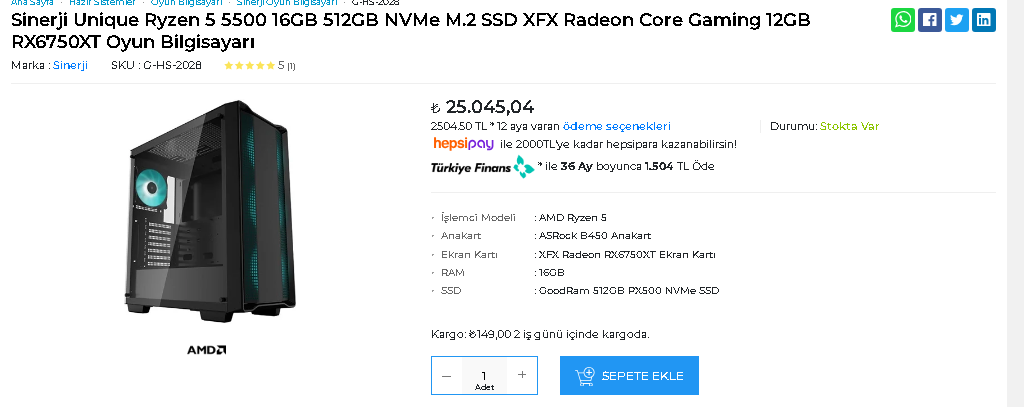Share product on Facebook
Viewport: 1024px width, 407px height.
click(930, 20)
